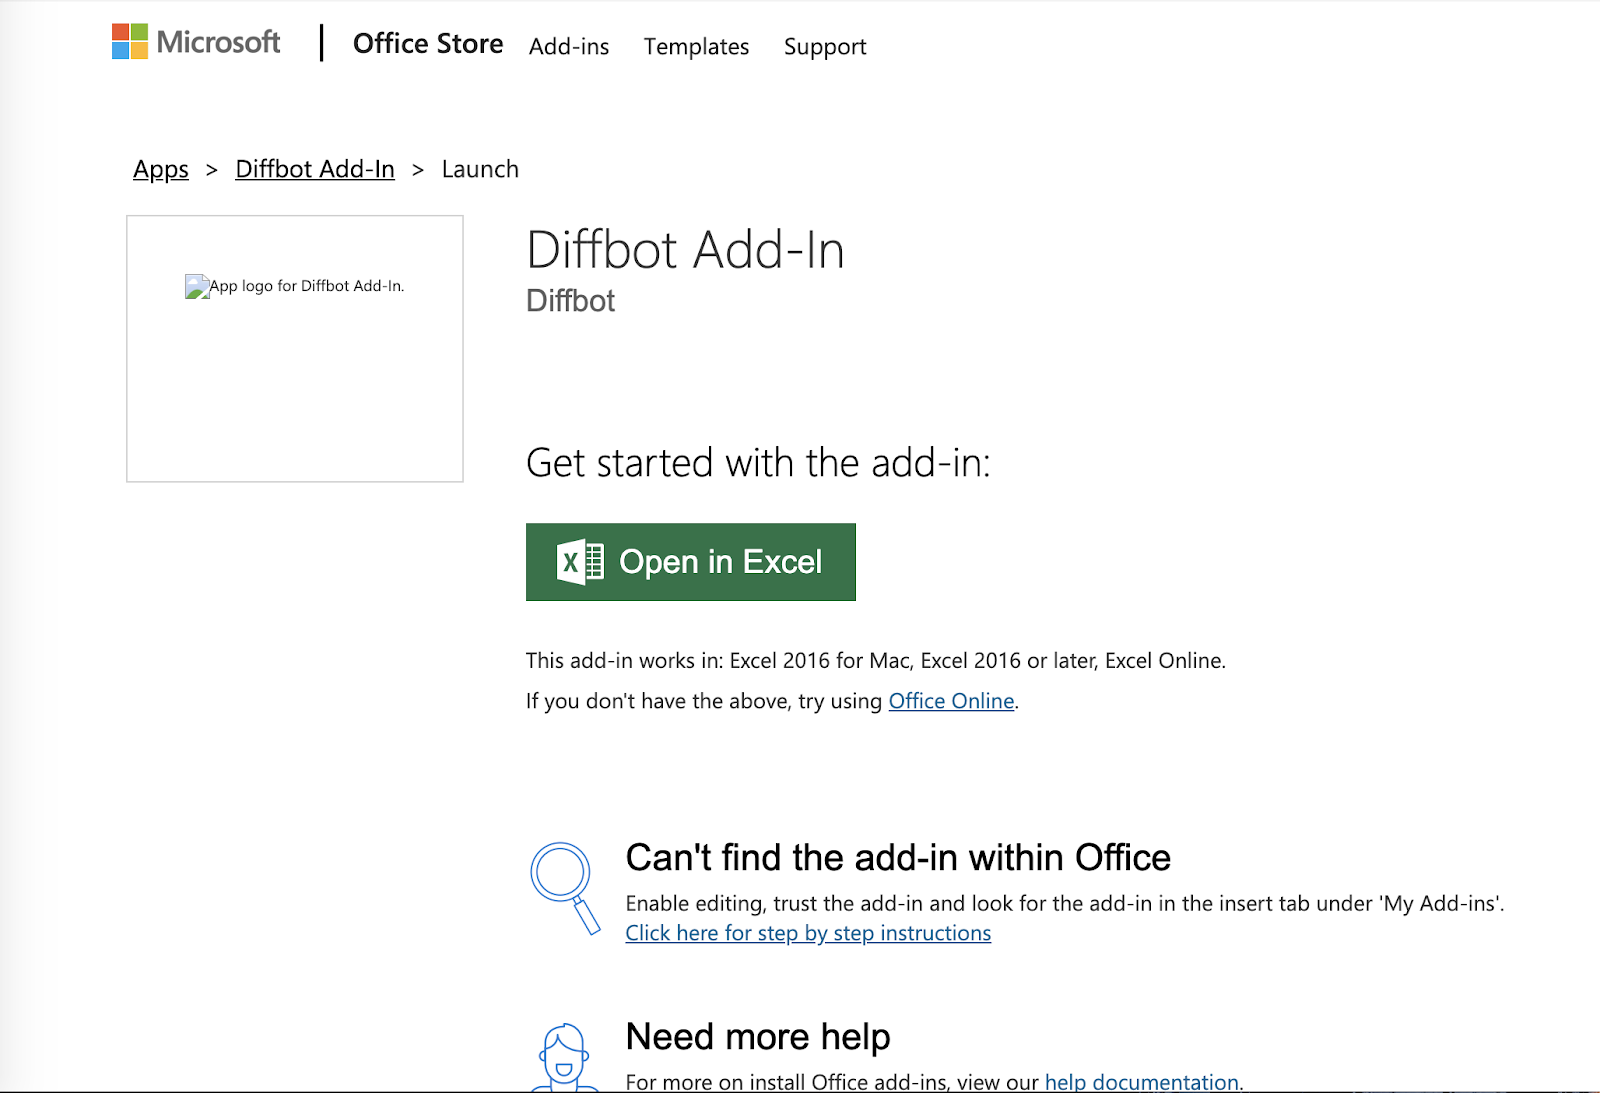This screenshot has width=1600, height=1093.
Task: Click the Diffbot Add-In title heading
Action: [686, 250]
